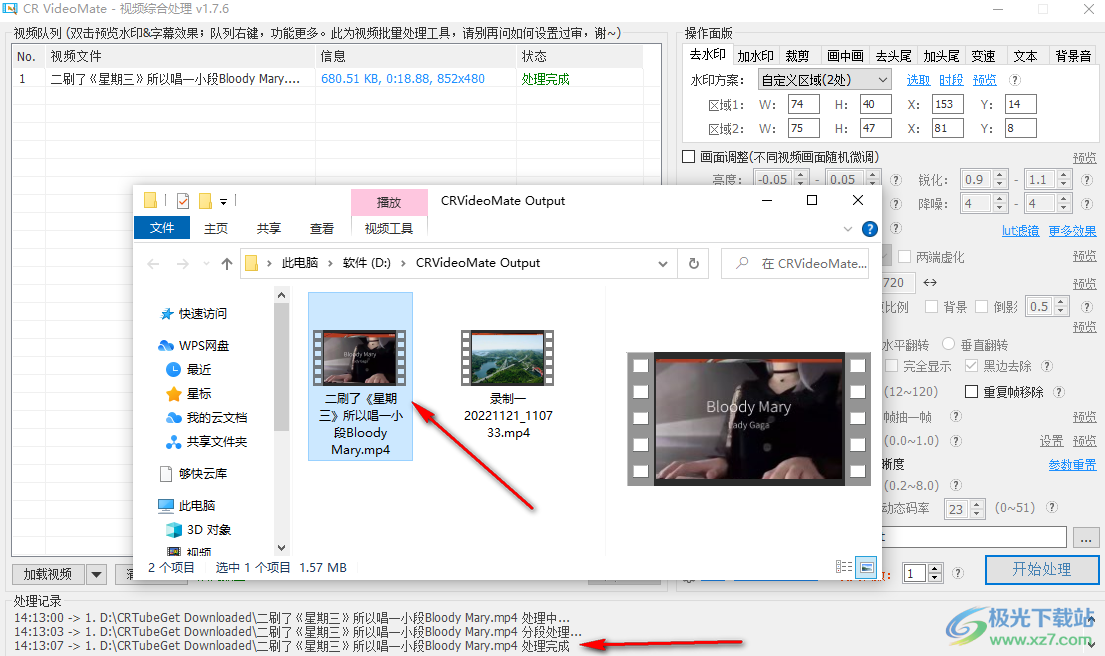Click the 参数重置 link
This screenshot has height=656, width=1105.
[1072, 464]
